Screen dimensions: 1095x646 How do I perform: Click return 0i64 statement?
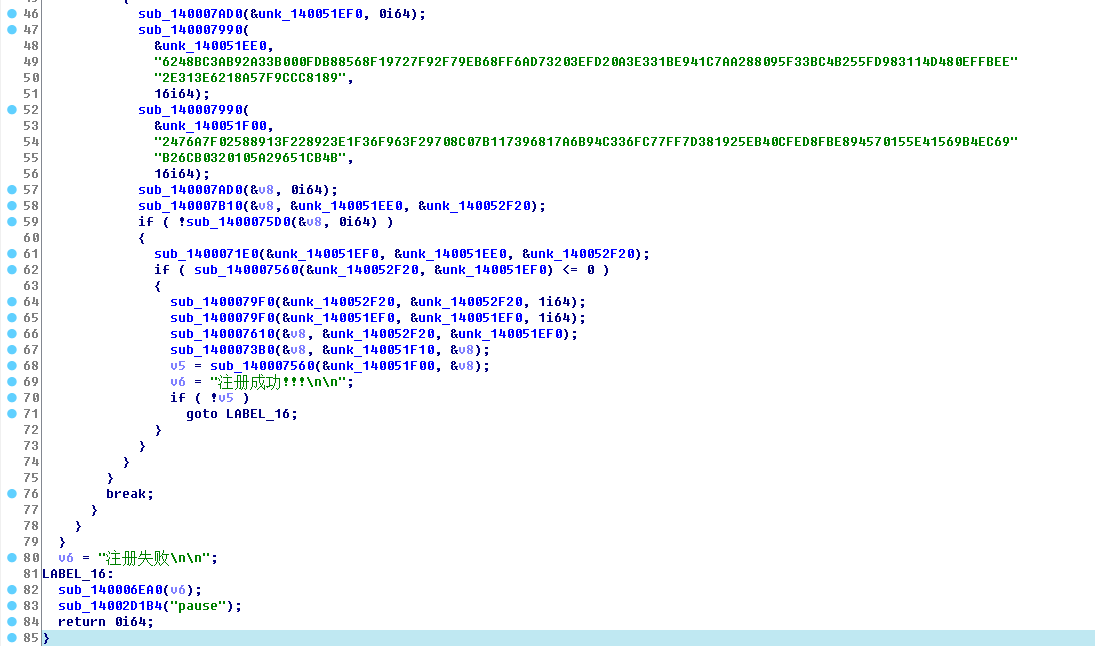[x=105, y=622]
